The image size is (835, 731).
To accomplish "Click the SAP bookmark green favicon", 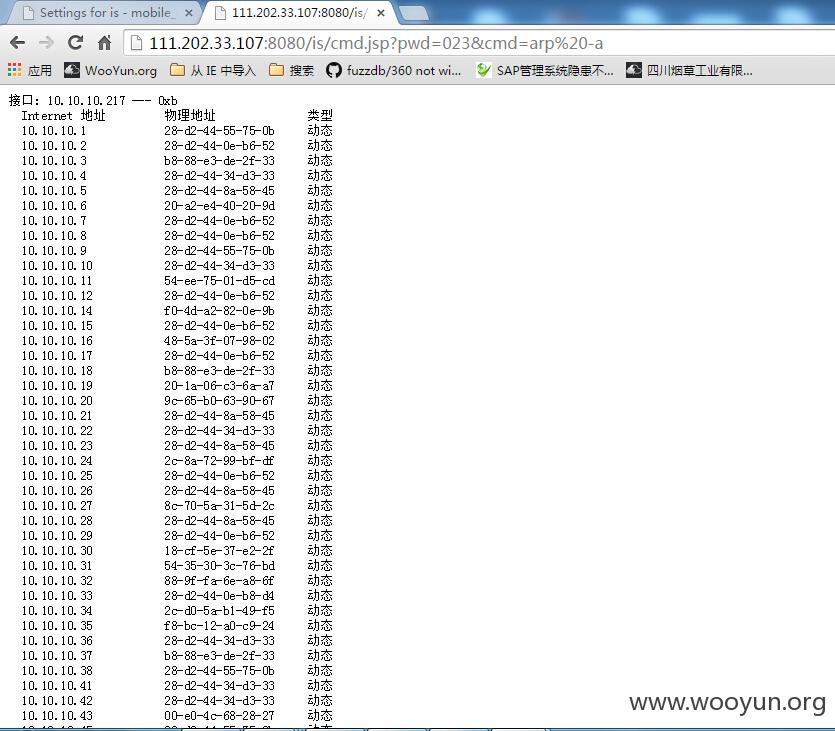I will pyautogui.click(x=484, y=70).
